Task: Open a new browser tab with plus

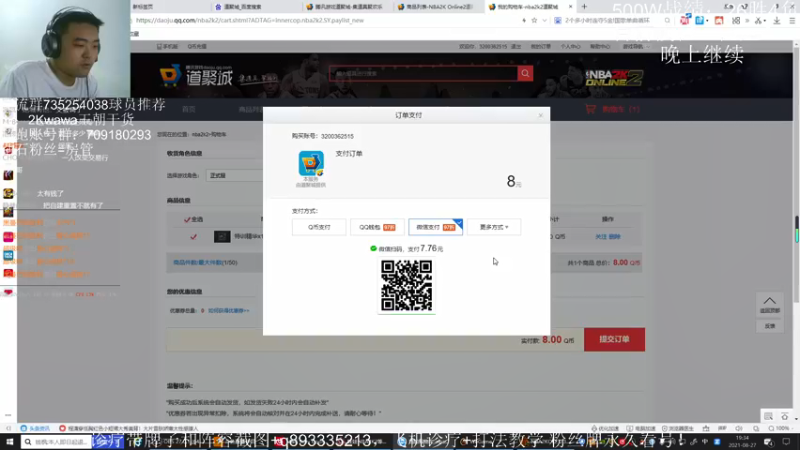Action: 584,7
